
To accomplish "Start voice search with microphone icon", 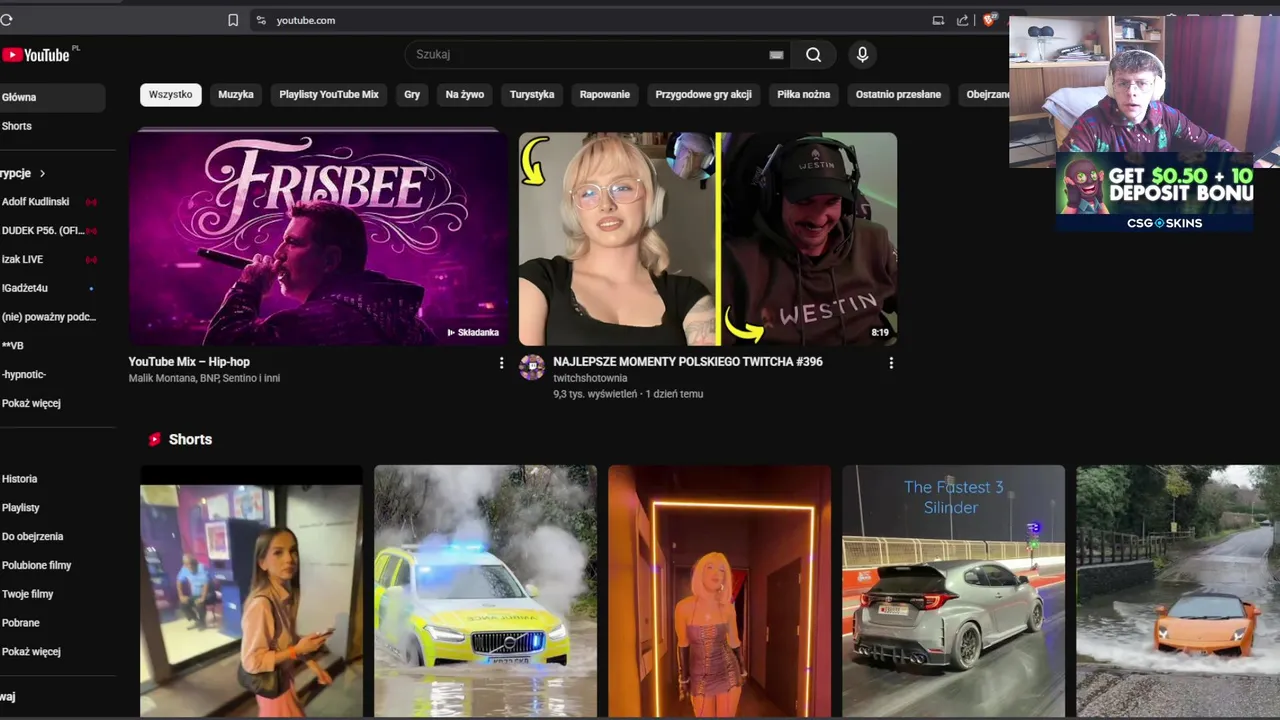I will 862,55.
